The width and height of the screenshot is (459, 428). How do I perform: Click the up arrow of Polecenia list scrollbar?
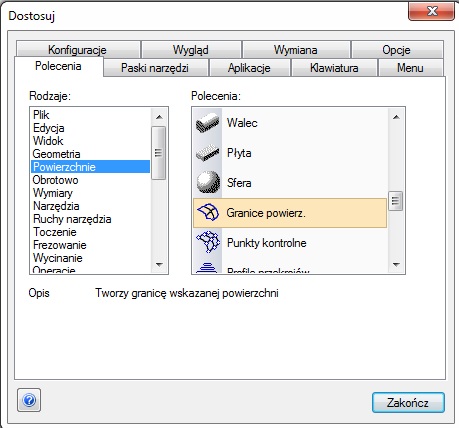click(396, 117)
